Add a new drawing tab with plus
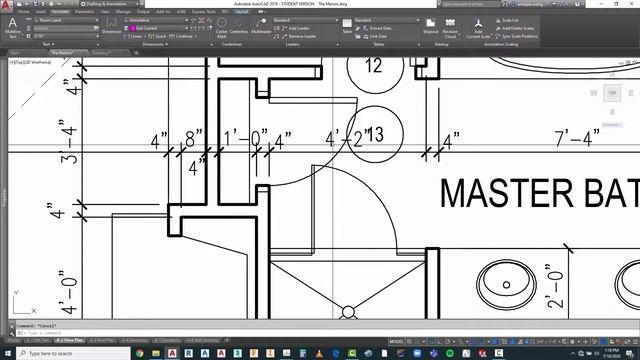This screenshot has height=360, width=640. [136, 53]
